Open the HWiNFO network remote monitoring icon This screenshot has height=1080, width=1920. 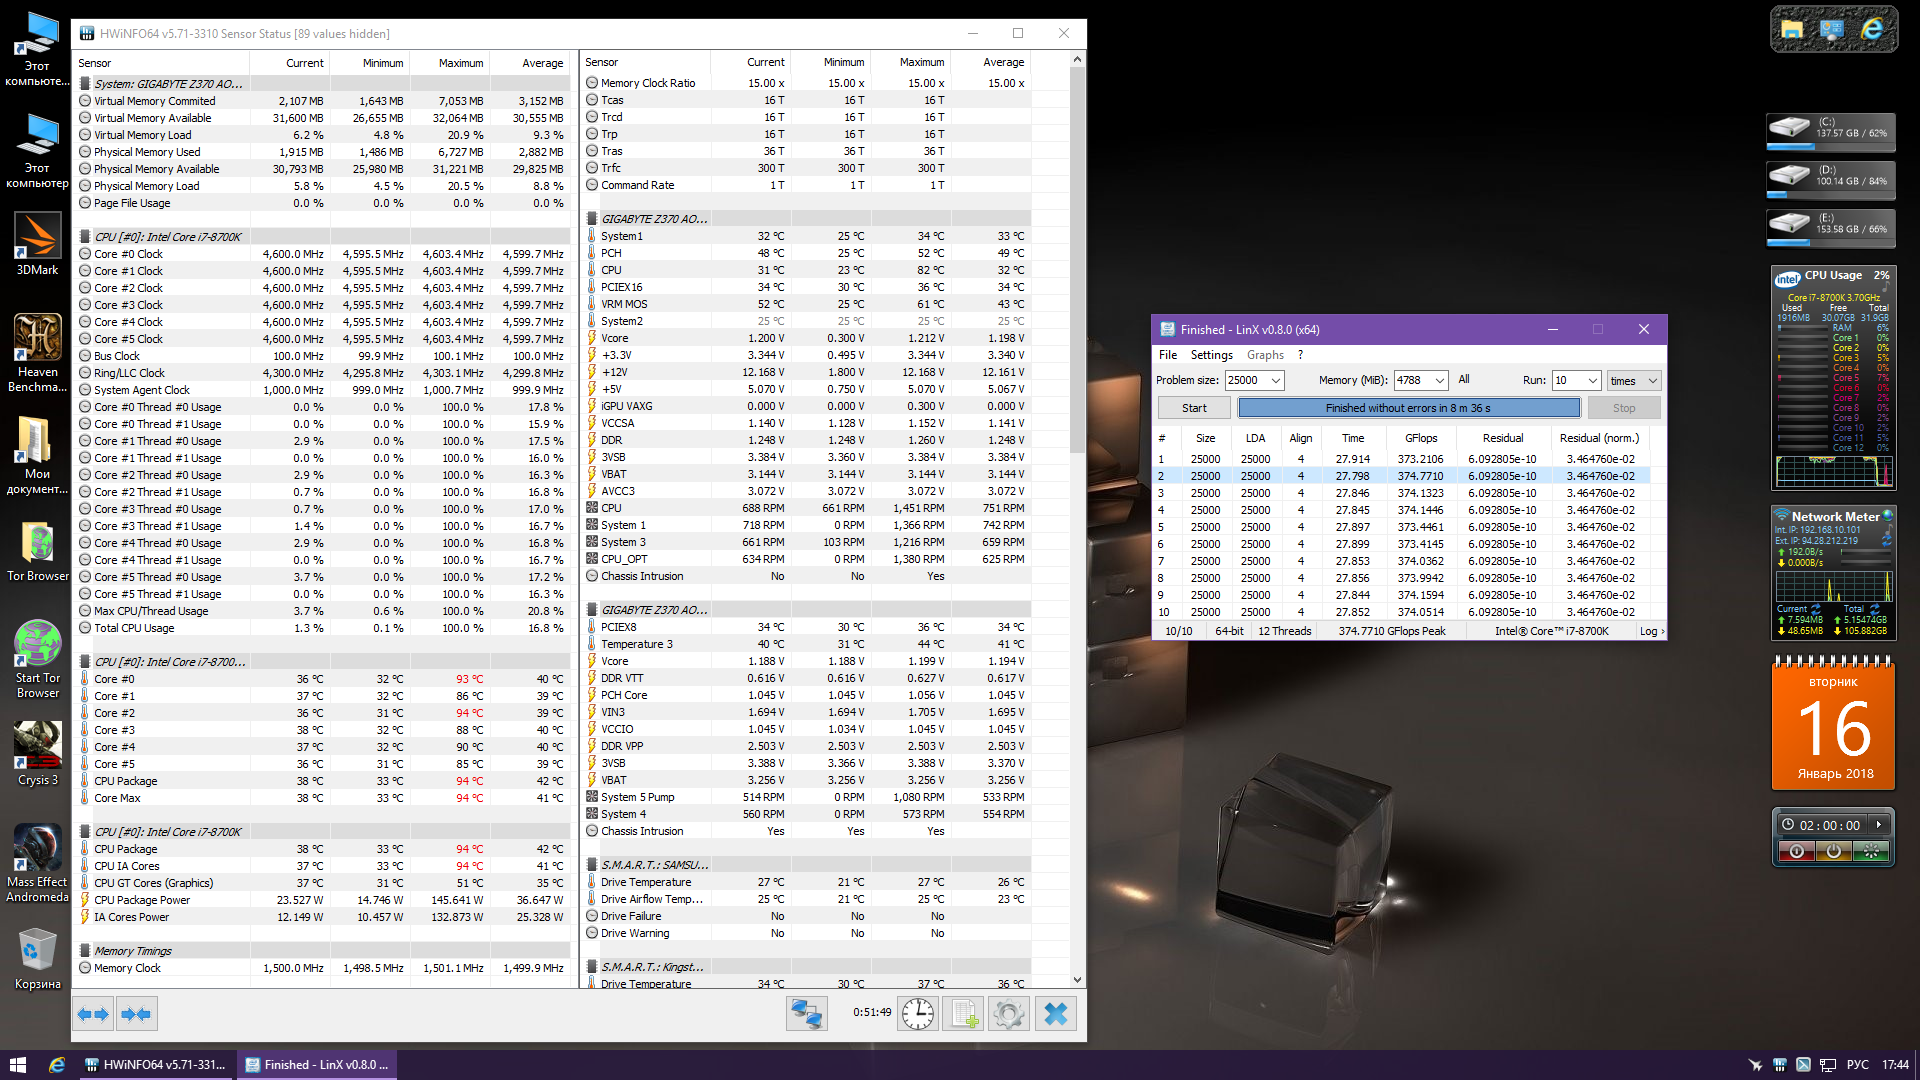click(x=806, y=1014)
